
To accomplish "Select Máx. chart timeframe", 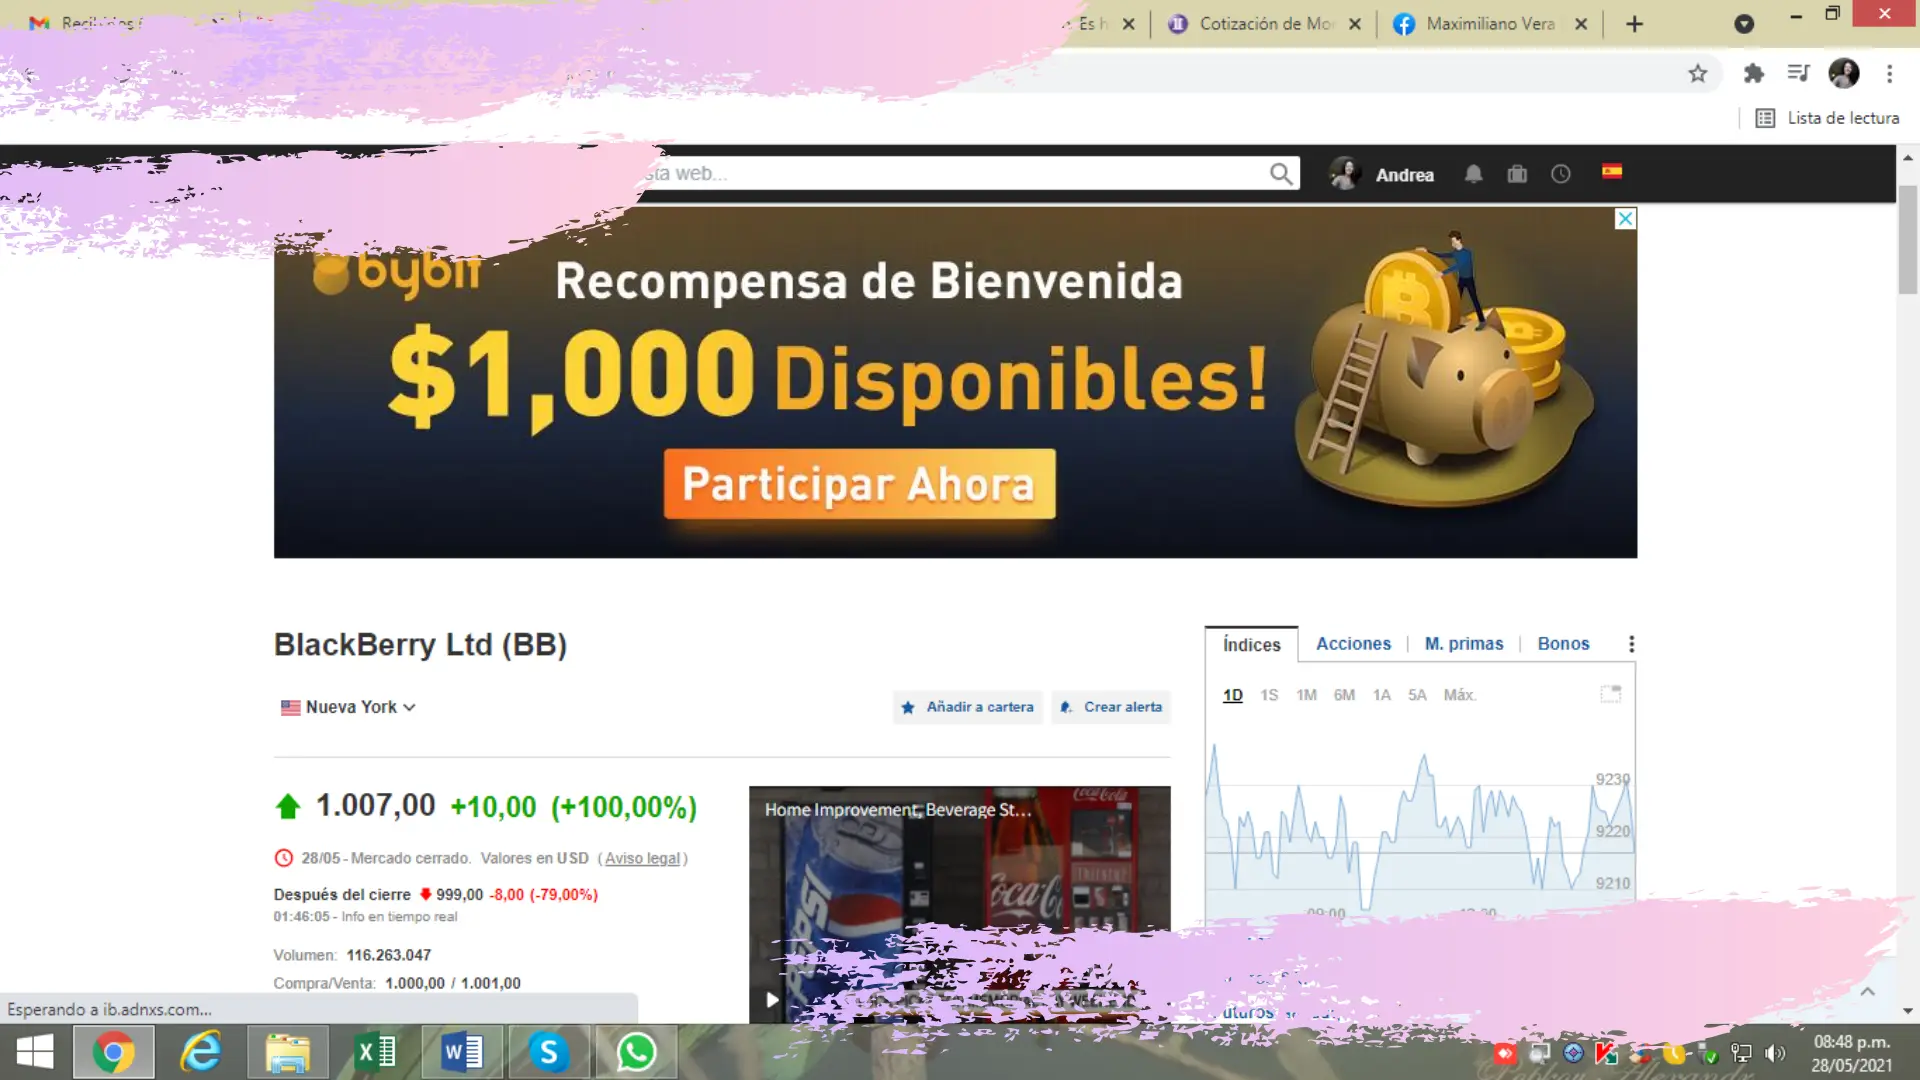I will point(1459,695).
